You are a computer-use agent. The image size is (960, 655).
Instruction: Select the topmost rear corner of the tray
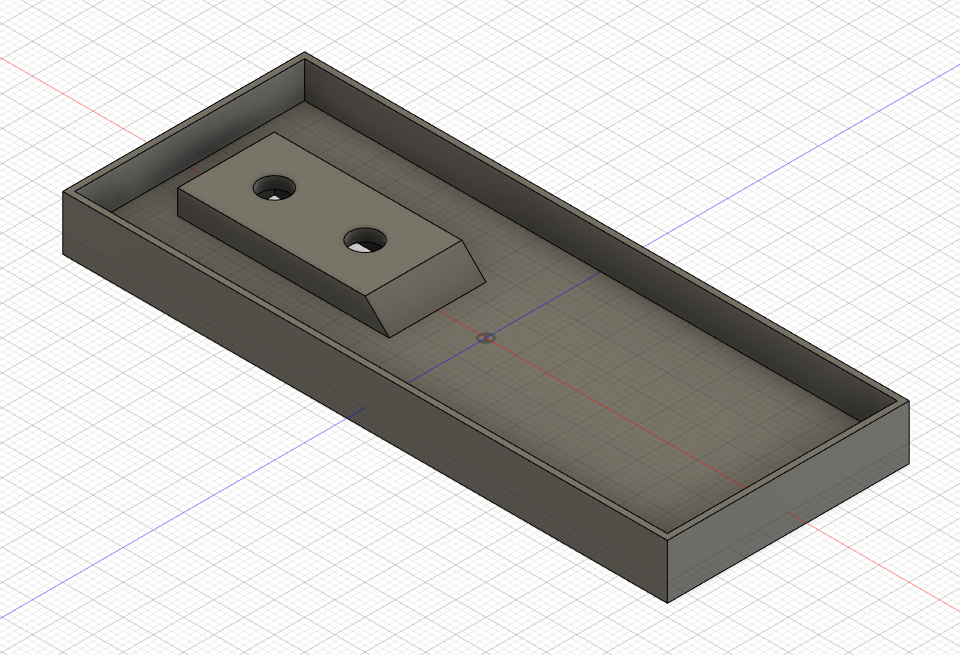(304, 54)
